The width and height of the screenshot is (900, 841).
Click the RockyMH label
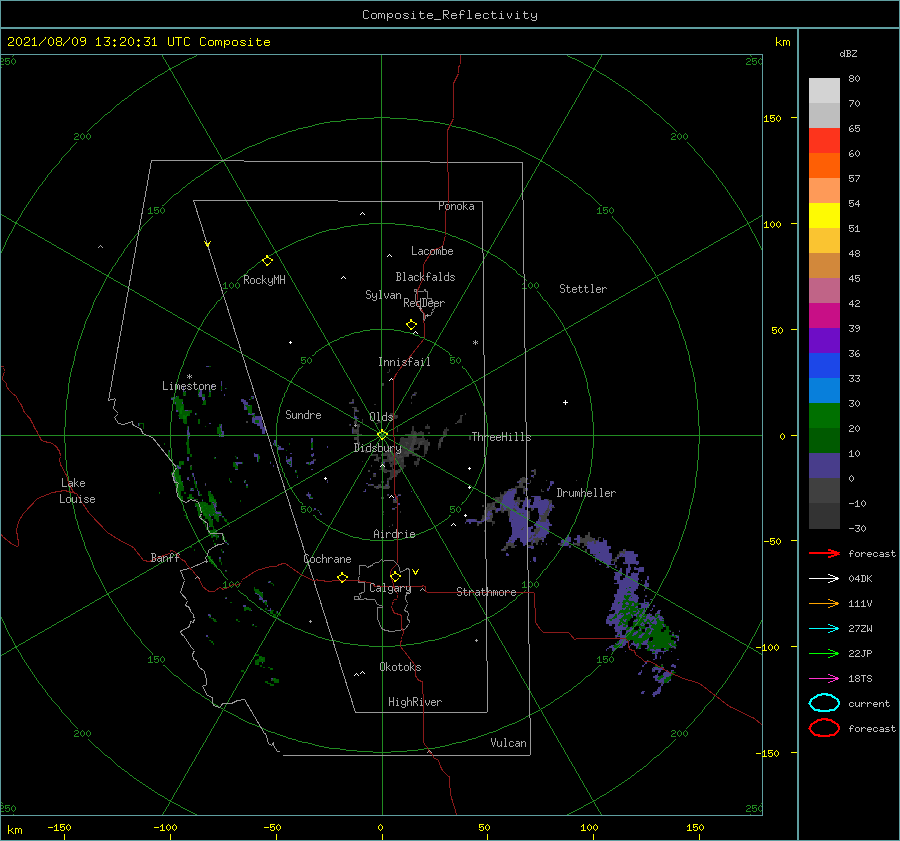[x=264, y=280]
